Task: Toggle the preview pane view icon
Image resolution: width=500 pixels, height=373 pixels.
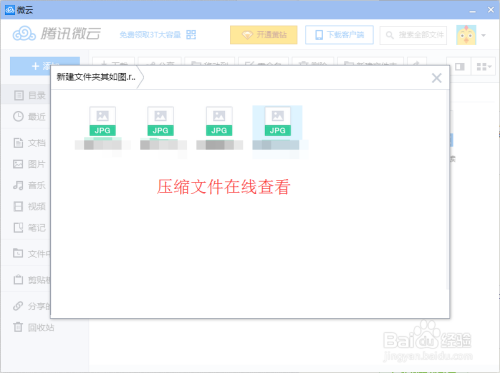Action: 460,67
